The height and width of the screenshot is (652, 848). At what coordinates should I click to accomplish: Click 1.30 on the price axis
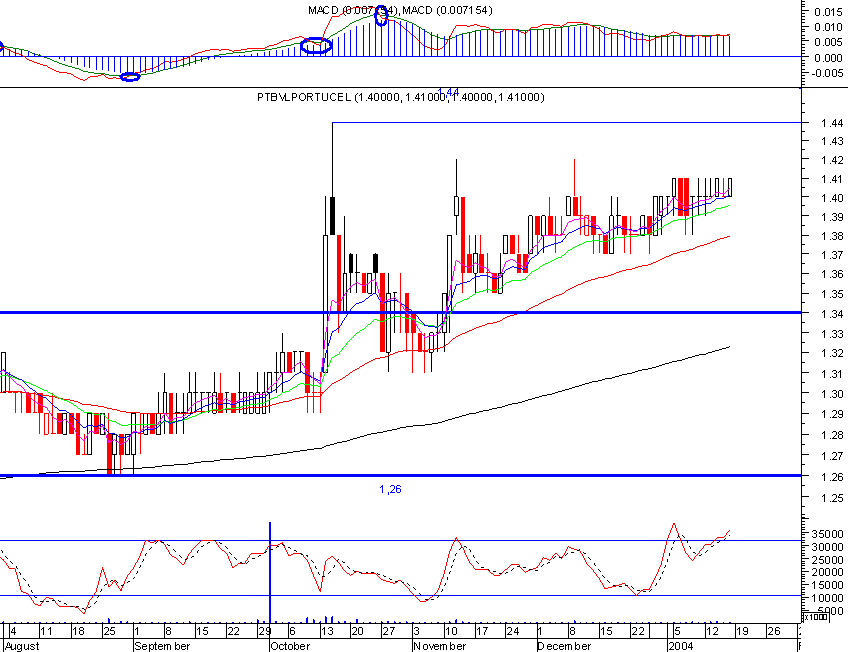click(832, 394)
